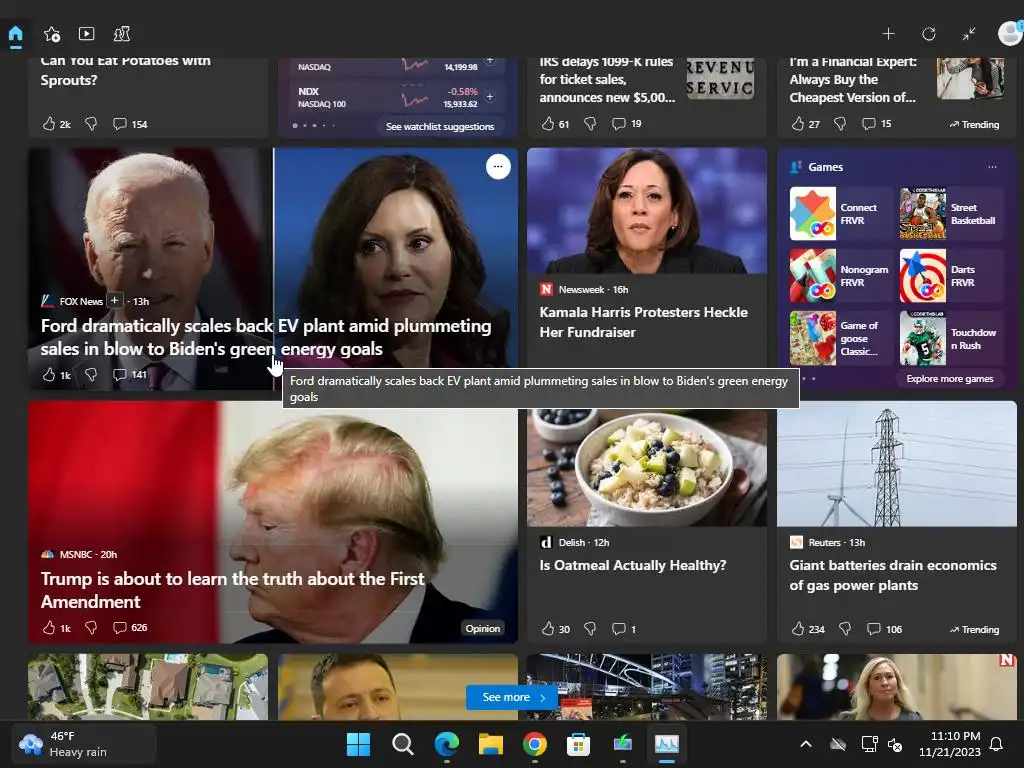Like the Trump First Amendment article

49,628
